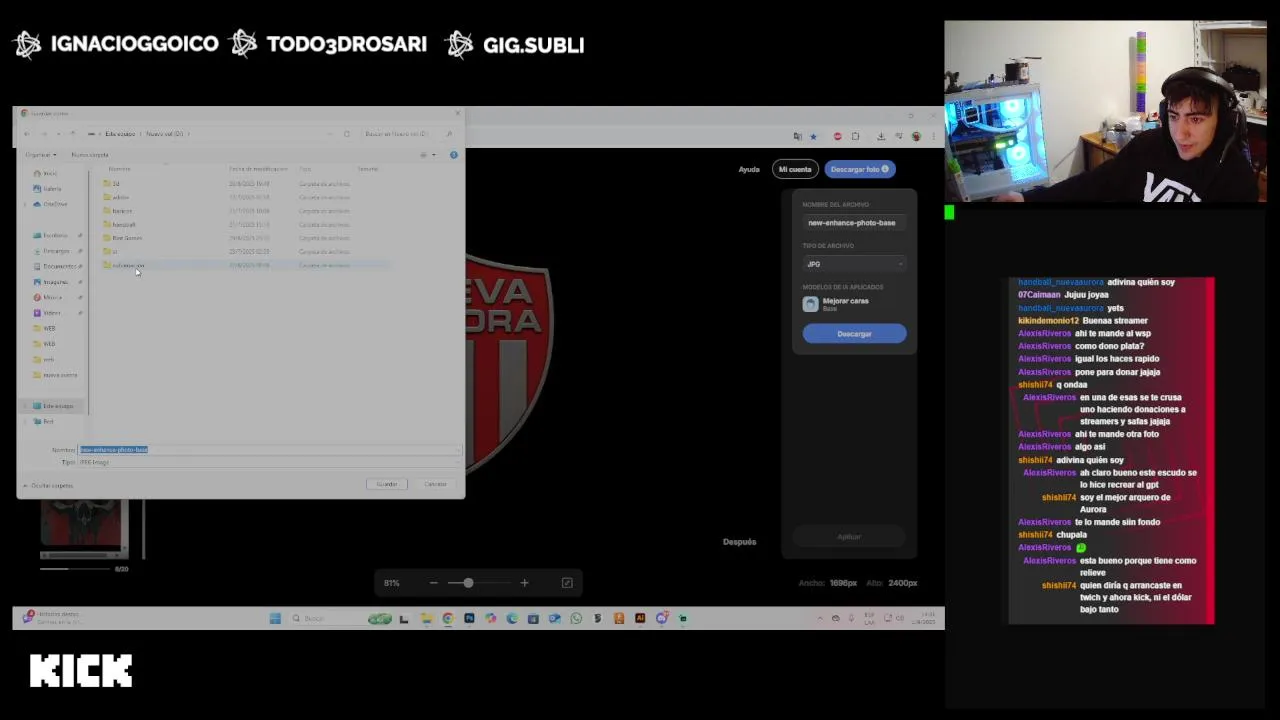Open the JPG file type dropdown
This screenshot has height=720, width=1280.
[854, 264]
